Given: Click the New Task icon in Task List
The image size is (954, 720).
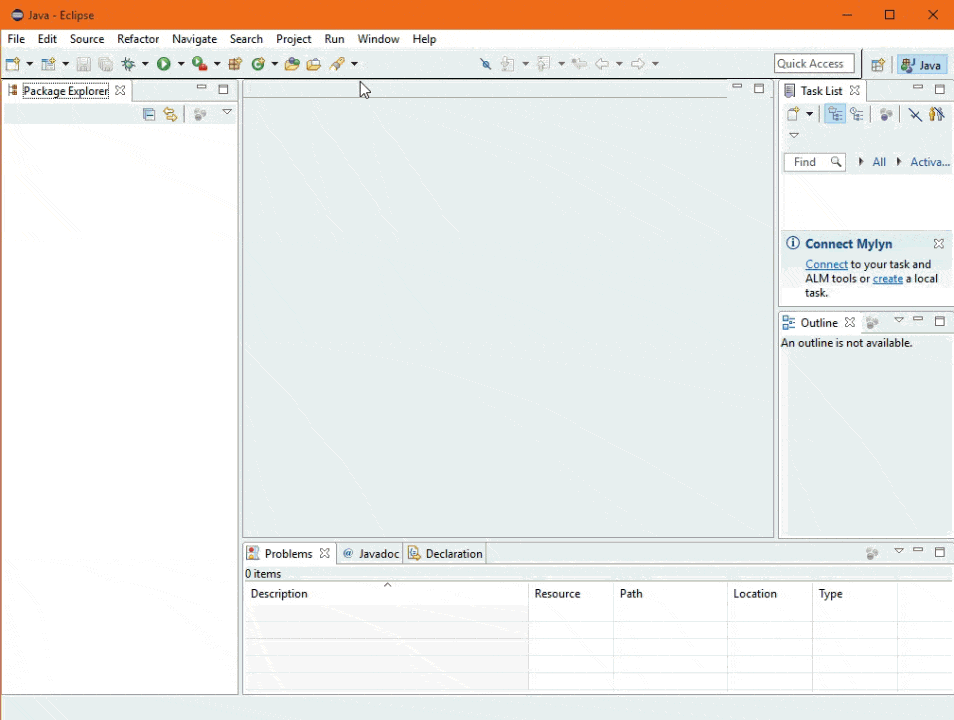Looking at the screenshot, I should (x=793, y=114).
